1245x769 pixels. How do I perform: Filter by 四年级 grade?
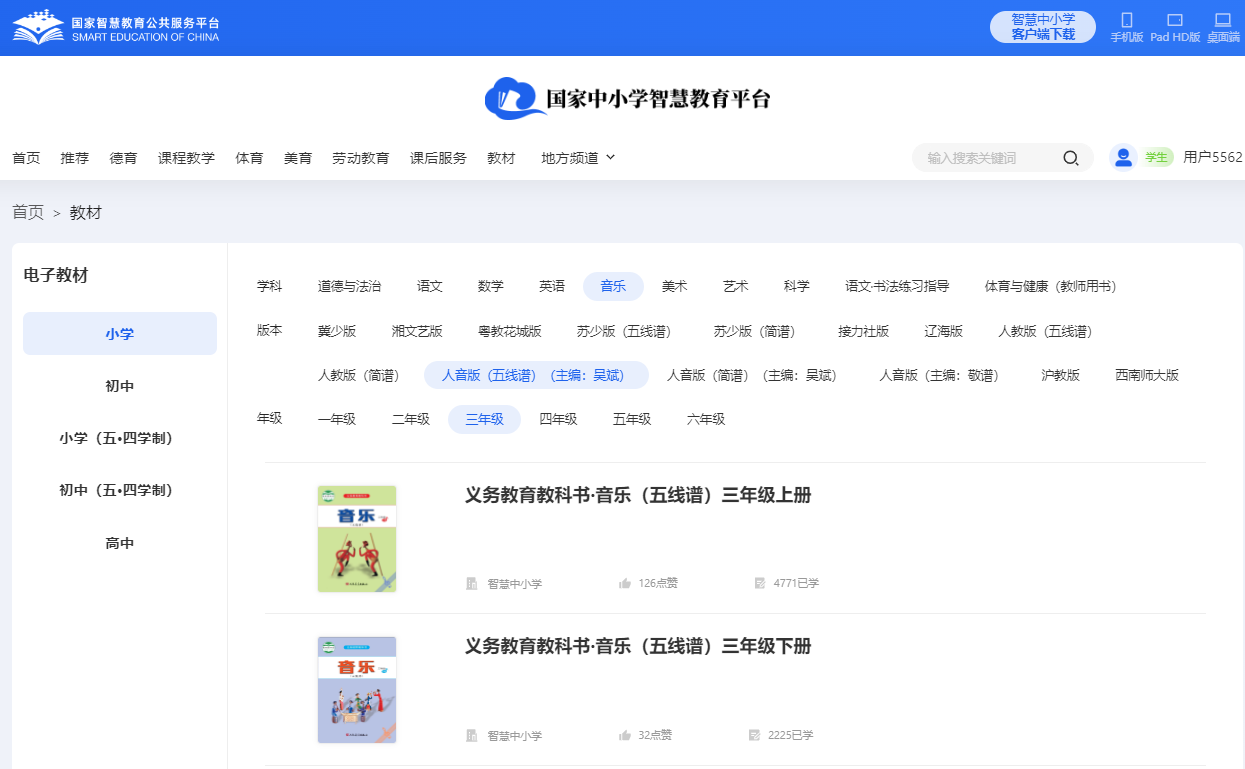[559, 419]
